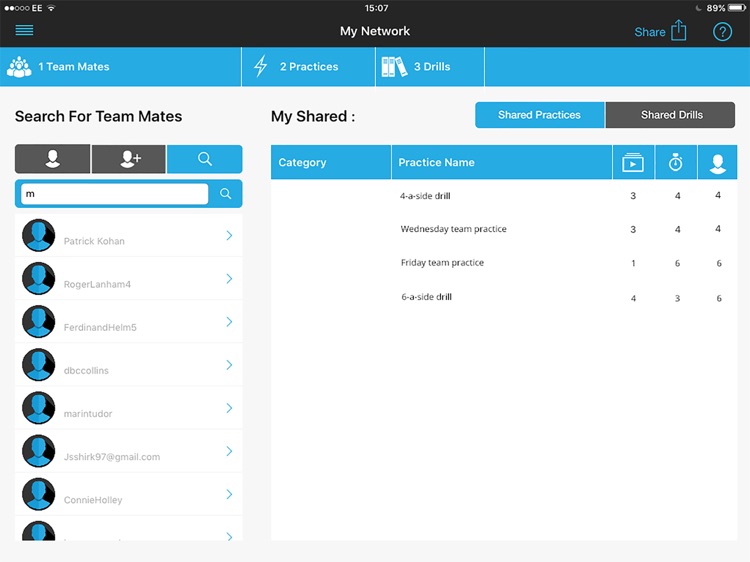Select the search magnifier tab icon

(204, 159)
